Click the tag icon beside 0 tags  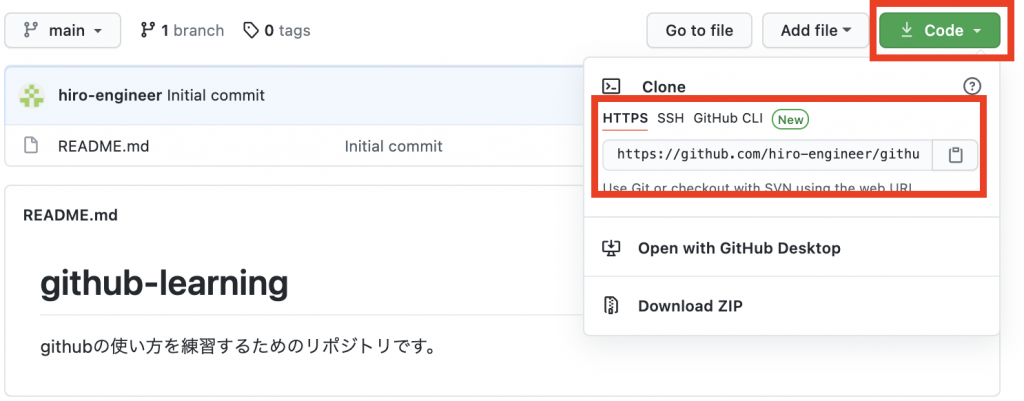[x=251, y=30]
